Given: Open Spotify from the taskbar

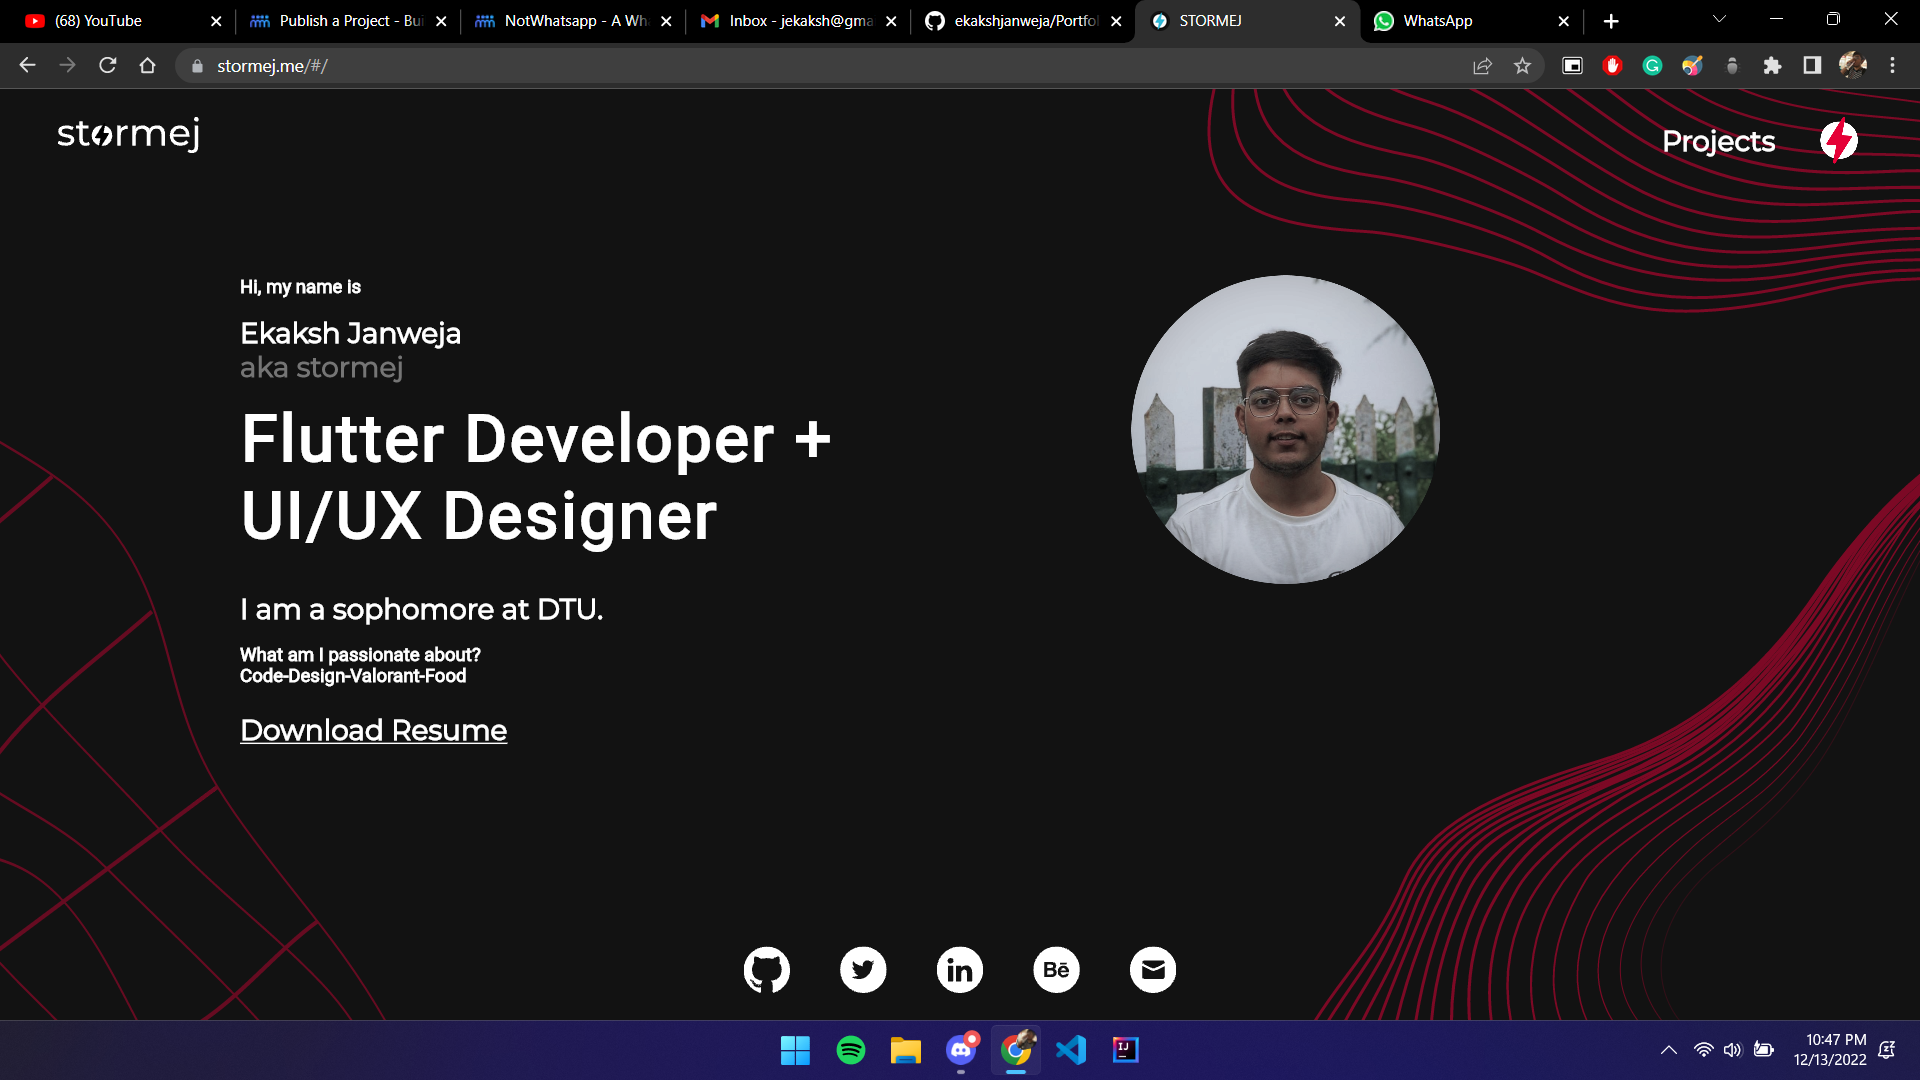Looking at the screenshot, I should click(x=851, y=1050).
